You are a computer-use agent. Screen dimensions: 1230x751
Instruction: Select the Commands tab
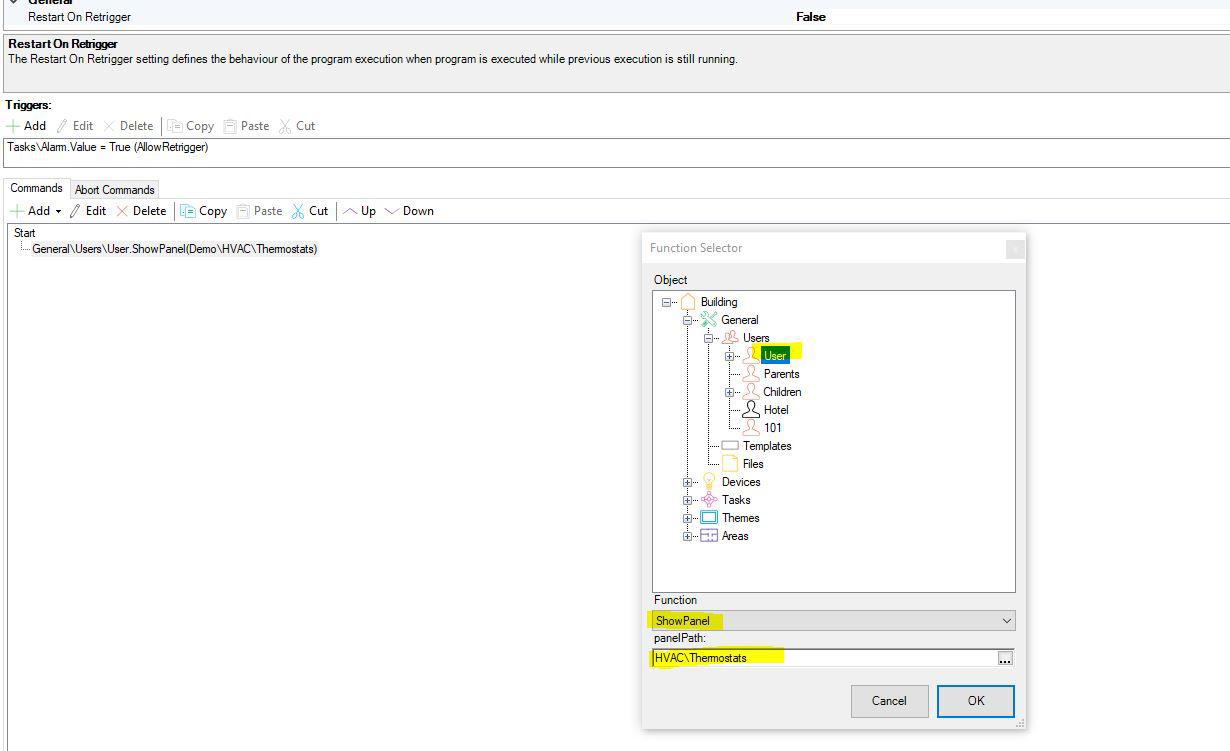(x=36, y=188)
